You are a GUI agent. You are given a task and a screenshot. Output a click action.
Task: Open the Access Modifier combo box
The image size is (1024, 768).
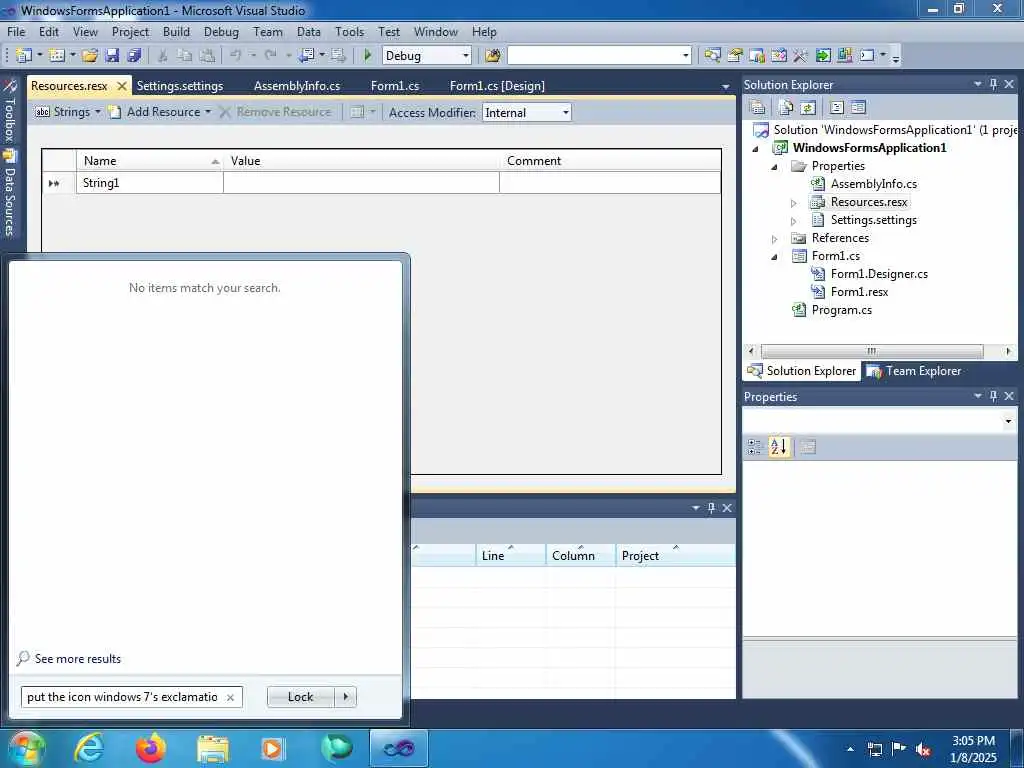point(526,112)
